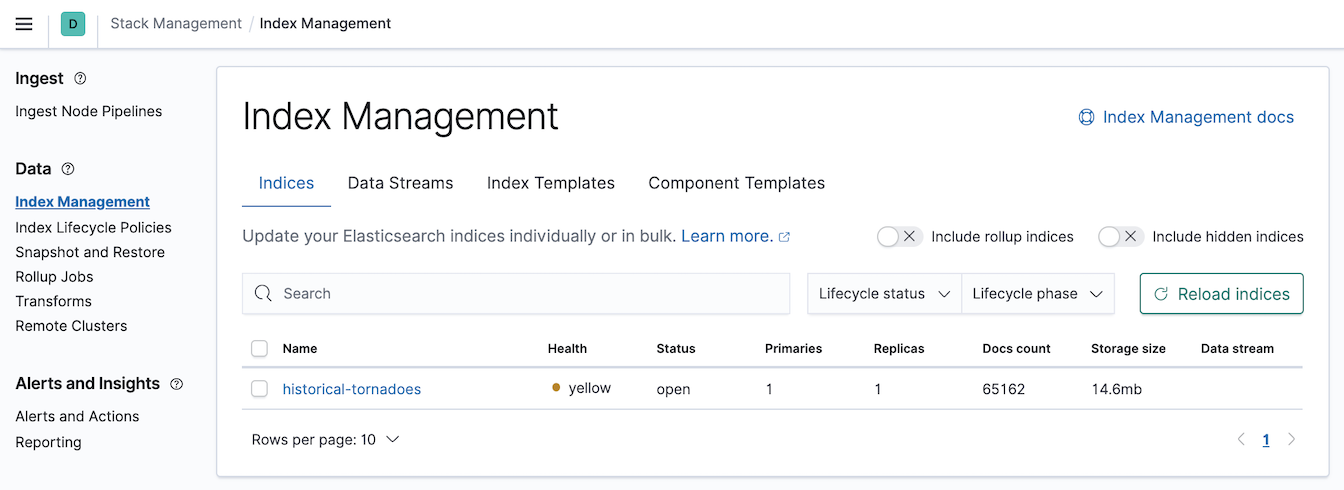Click the green D space avatar
Screen dimensions: 1344x490
coord(73,24)
